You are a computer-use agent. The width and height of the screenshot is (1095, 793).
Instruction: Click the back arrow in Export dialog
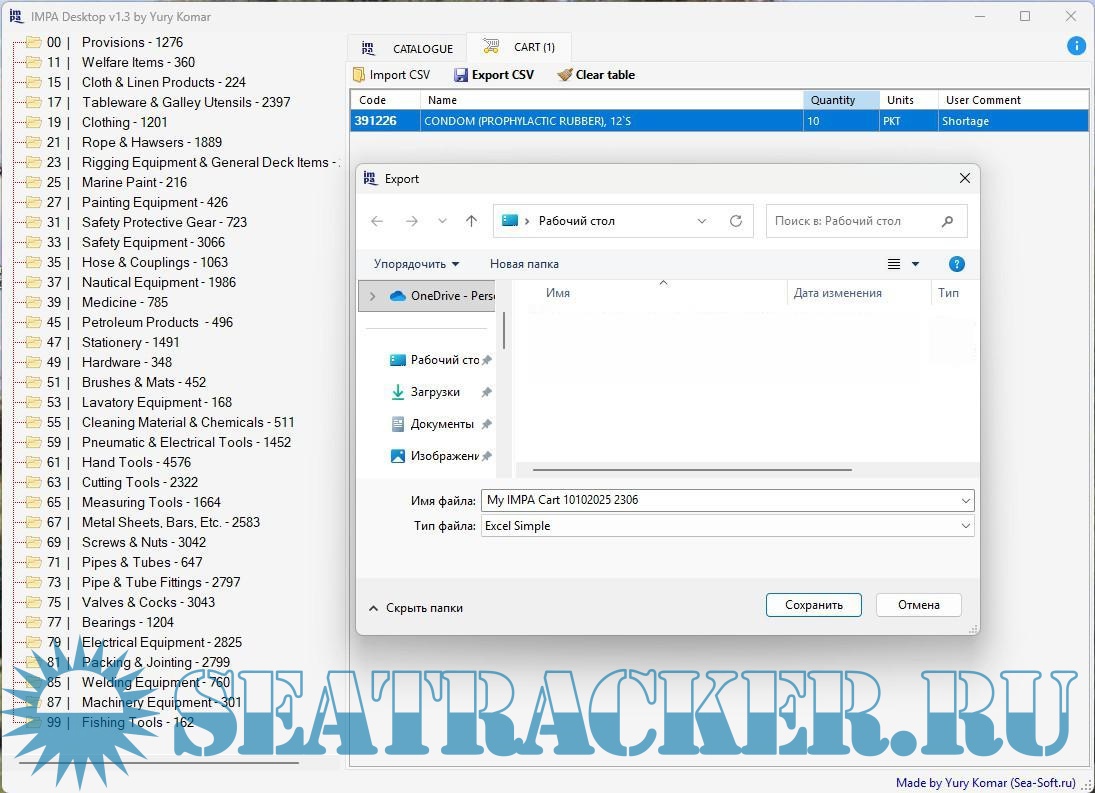click(x=377, y=221)
